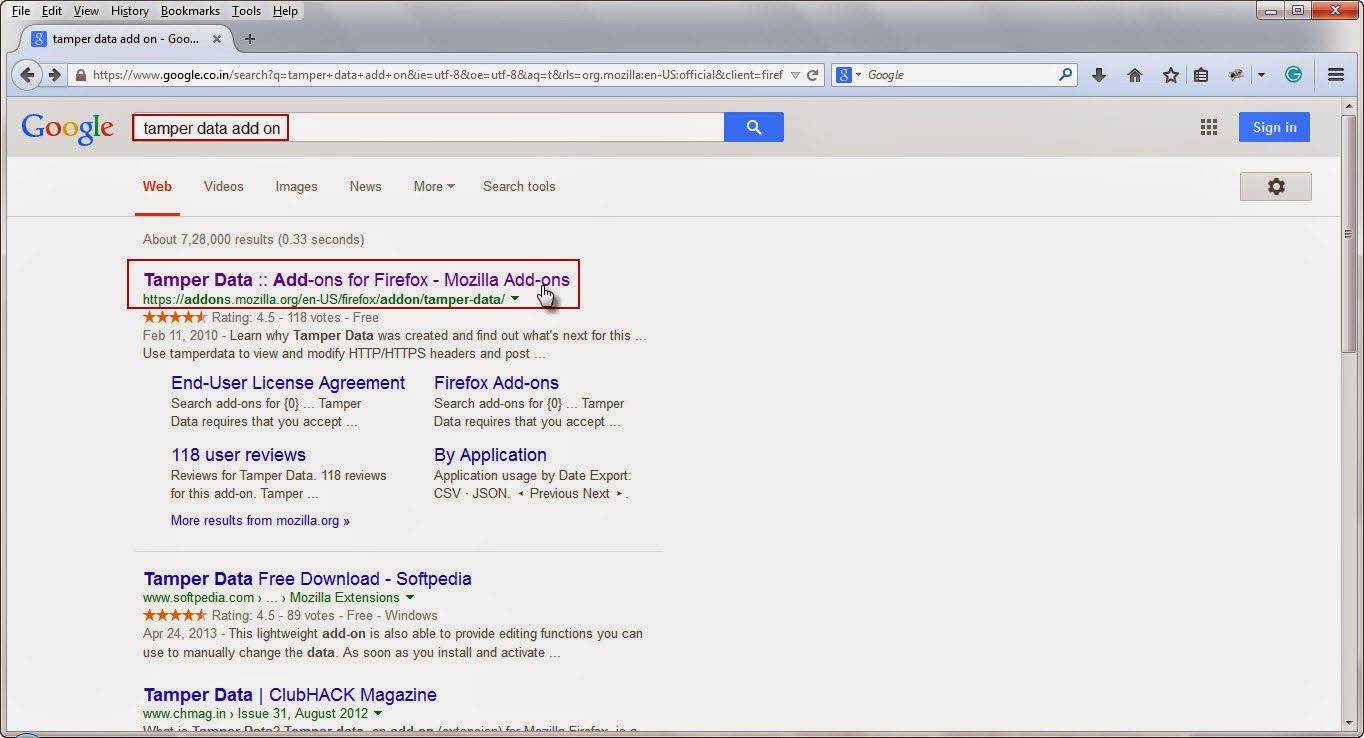The height and width of the screenshot is (738, 1364).
Task: Open End-User License Agreement sitelink
Action: pyautogui.click(x=288, y=383)
